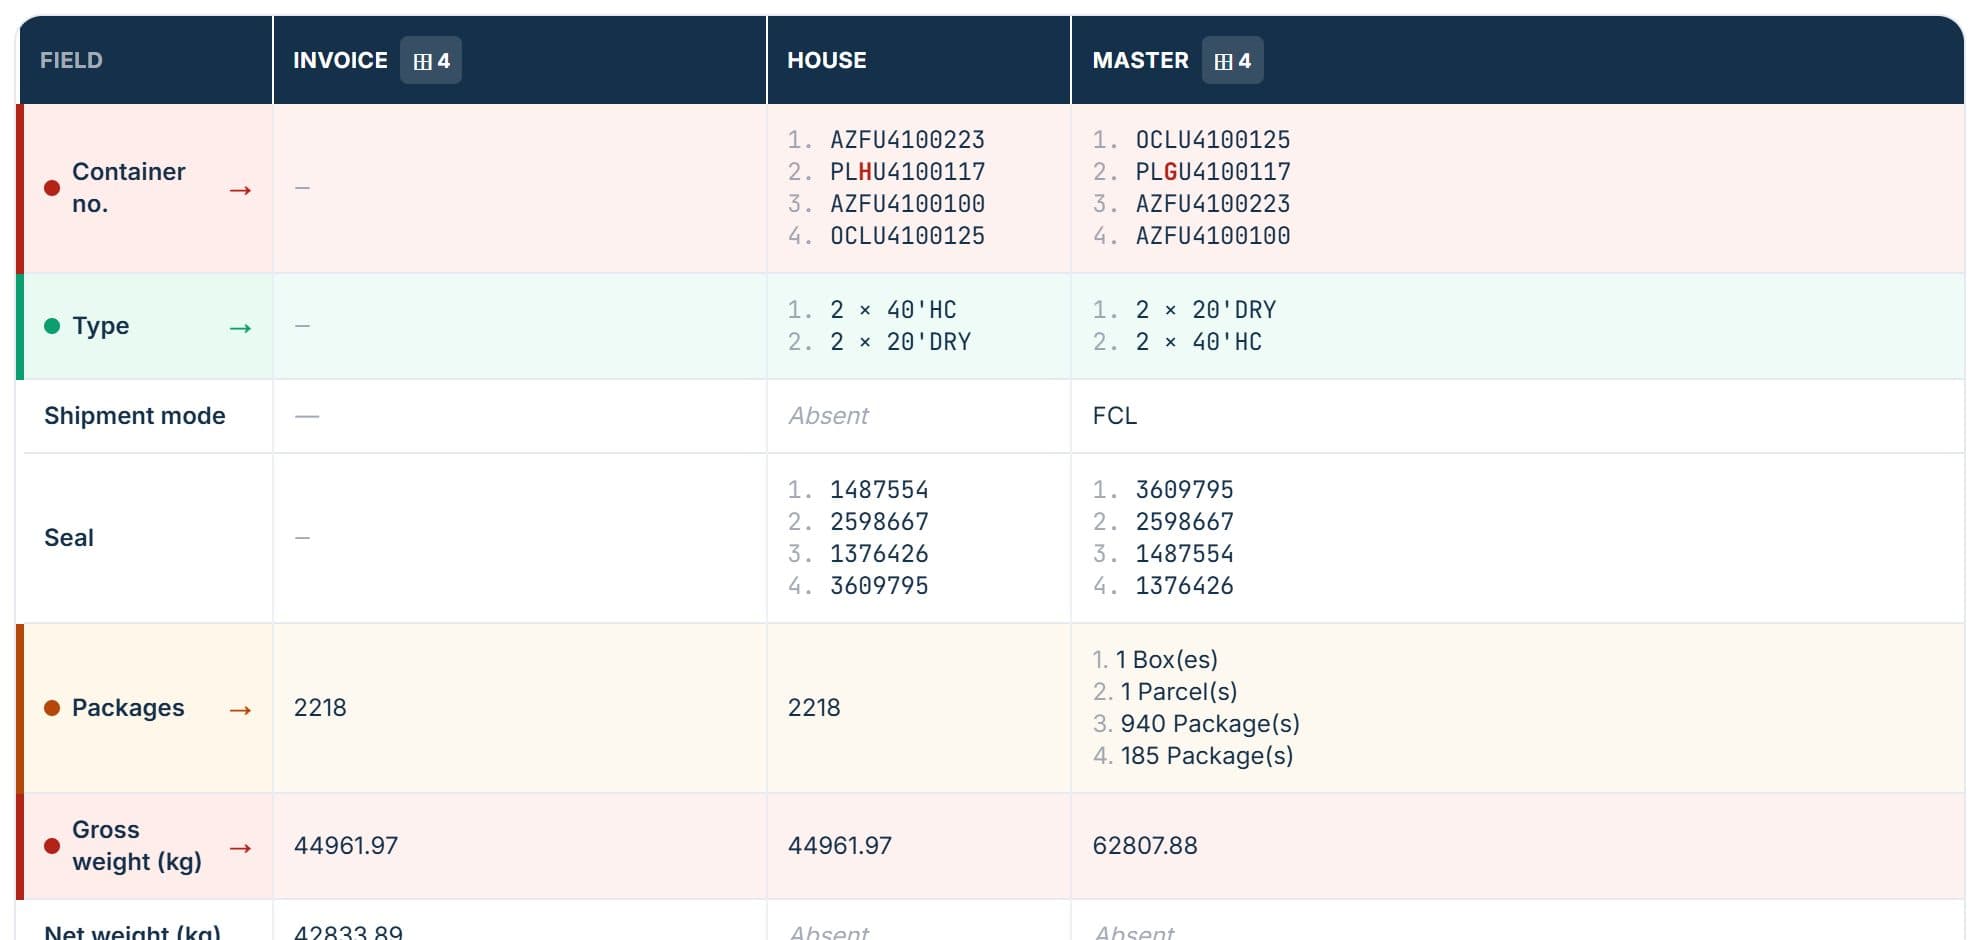
Task: Select the FIELD column header
Action: coord(71,60)
